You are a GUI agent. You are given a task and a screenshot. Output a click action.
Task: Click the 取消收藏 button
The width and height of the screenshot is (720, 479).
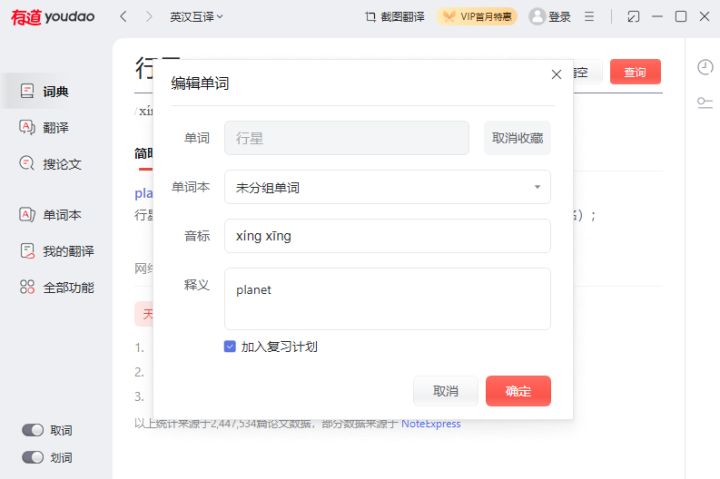(x=517, y=138)
